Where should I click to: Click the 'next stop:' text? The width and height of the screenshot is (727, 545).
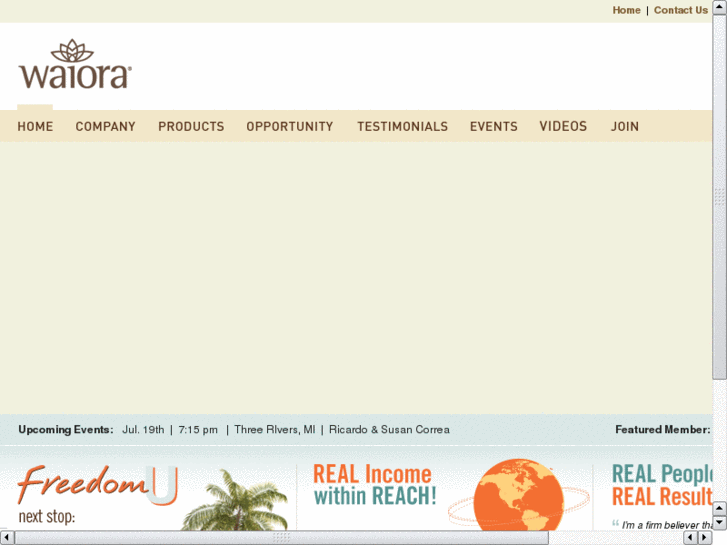point(46,516)
